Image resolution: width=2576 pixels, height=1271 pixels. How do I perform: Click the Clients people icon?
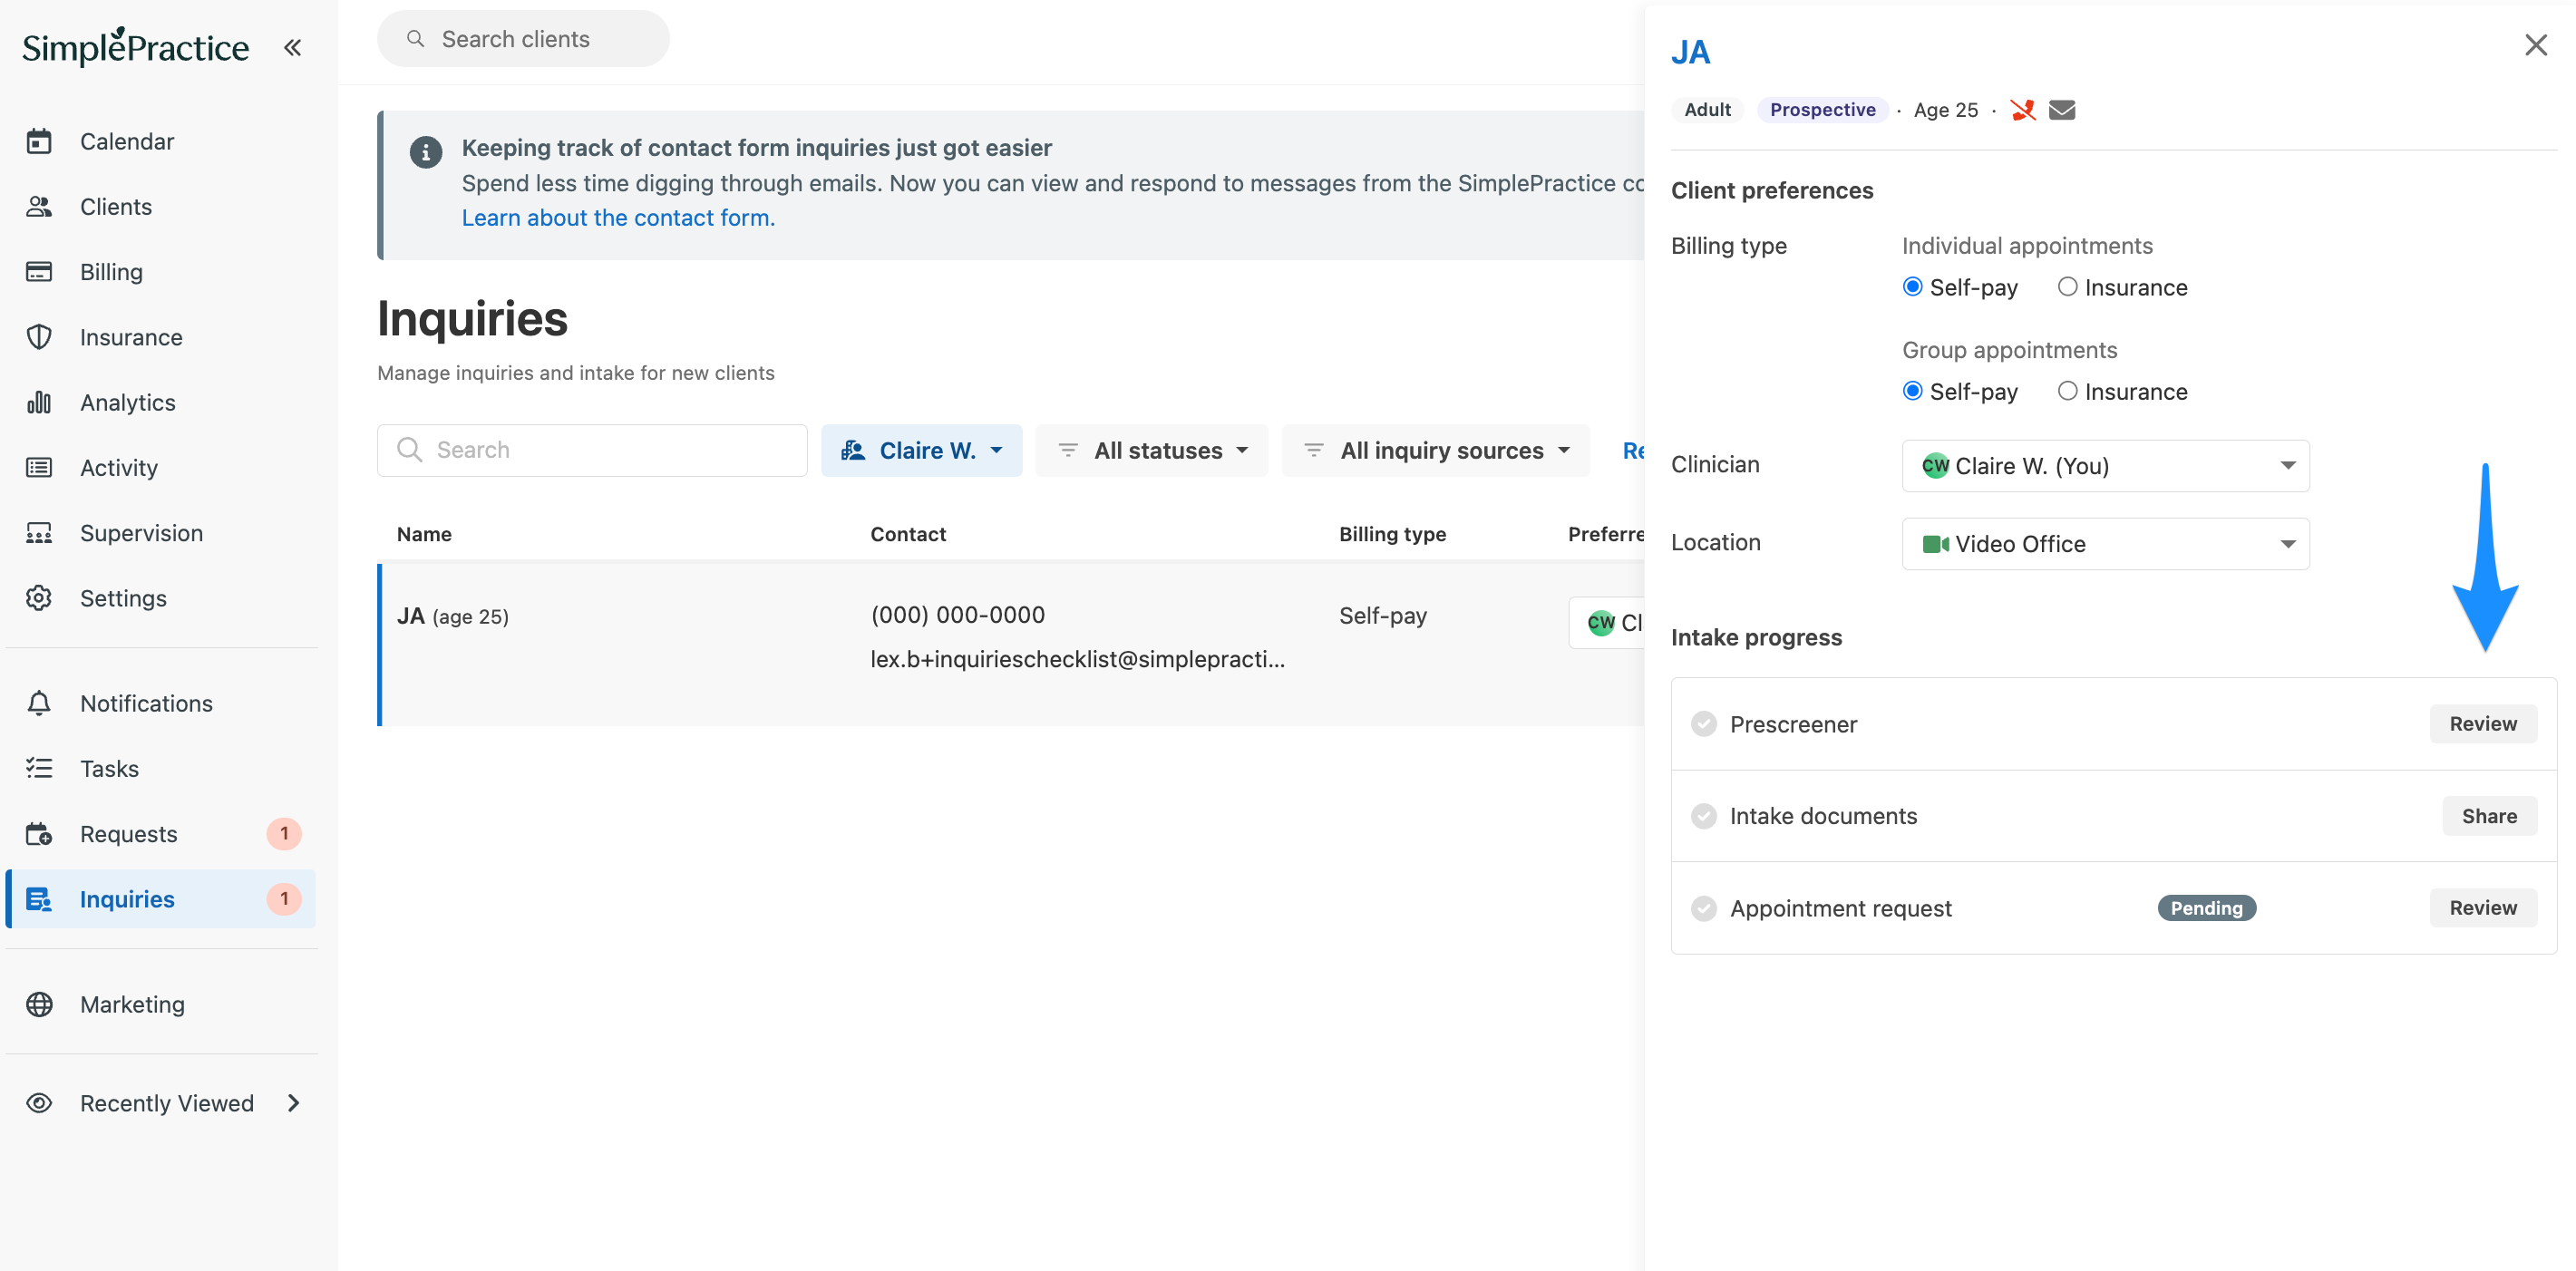39,206
